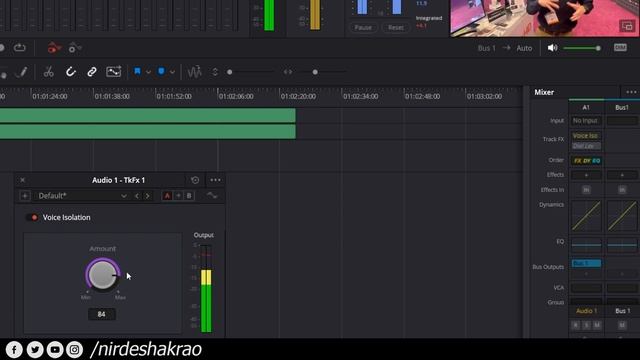Toggle the DIM button
The height and width of the screenshot is (360, 640).
pyautogui.click(x=620, y=48)
